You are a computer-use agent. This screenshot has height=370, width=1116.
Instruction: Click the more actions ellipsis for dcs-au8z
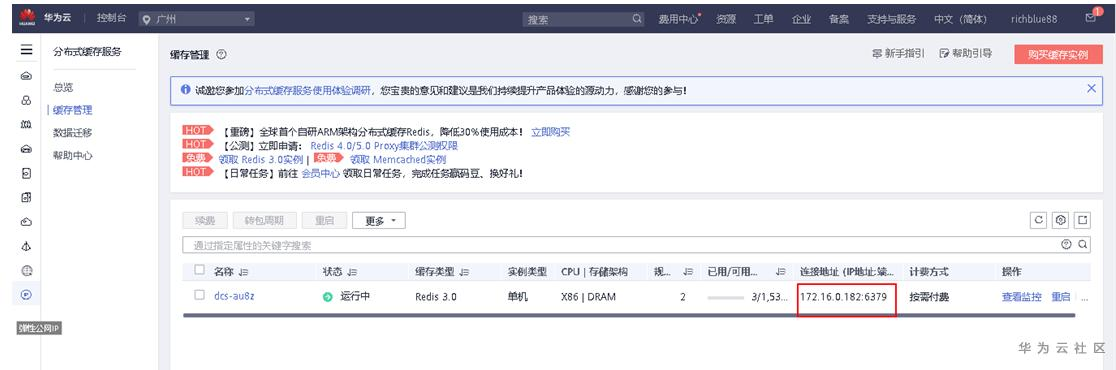pyautogui.click(x=1084, y=297)
